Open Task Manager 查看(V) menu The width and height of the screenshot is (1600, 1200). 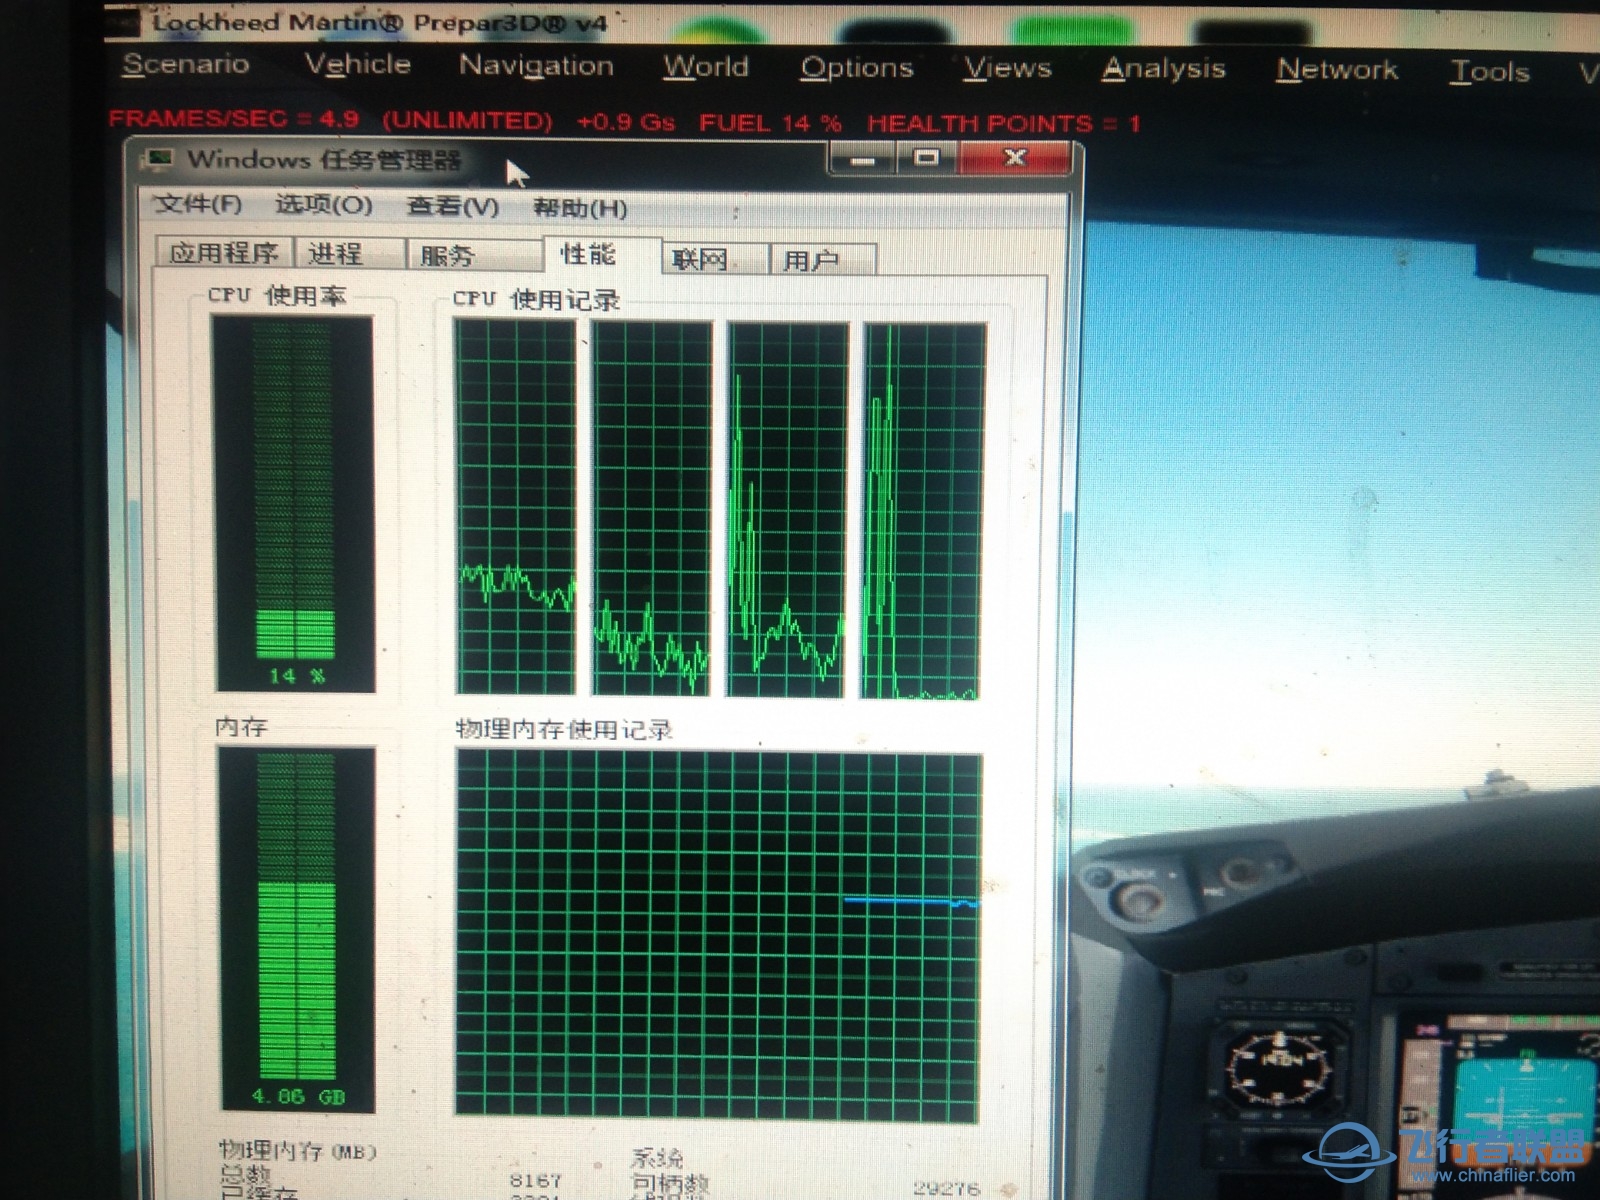[452, 207]
